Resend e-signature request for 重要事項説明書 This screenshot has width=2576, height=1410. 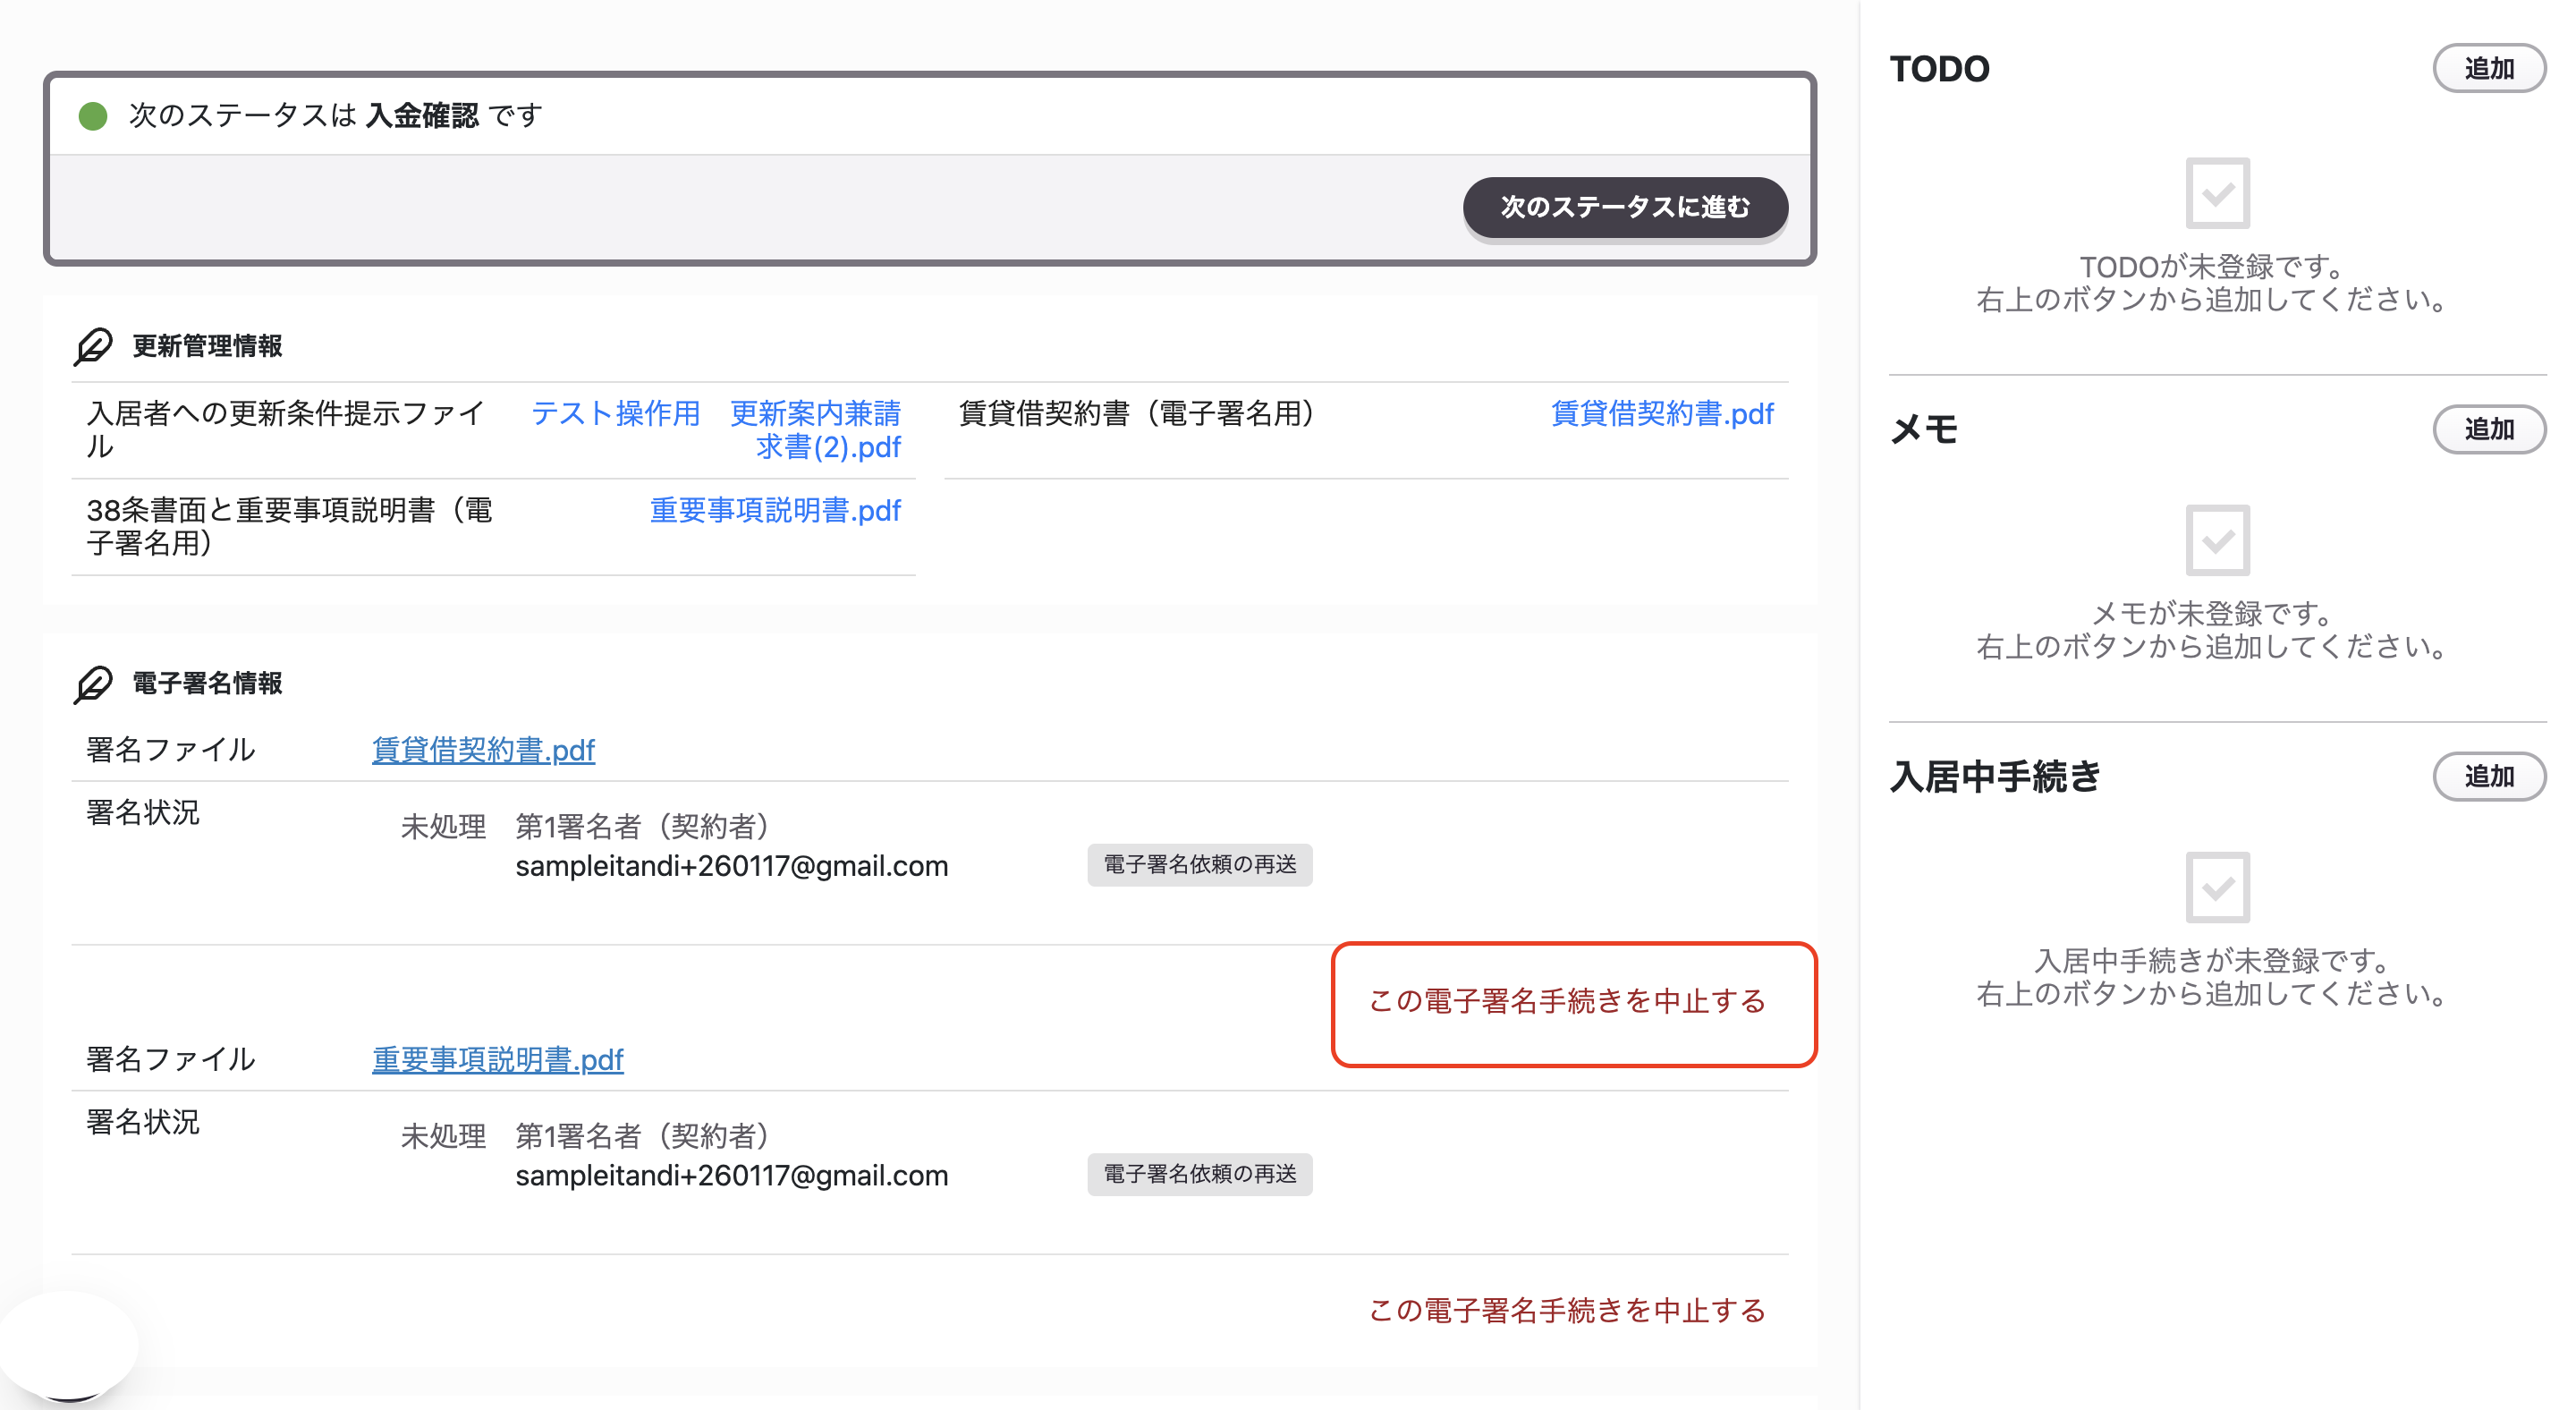tap(1199, 1173)
